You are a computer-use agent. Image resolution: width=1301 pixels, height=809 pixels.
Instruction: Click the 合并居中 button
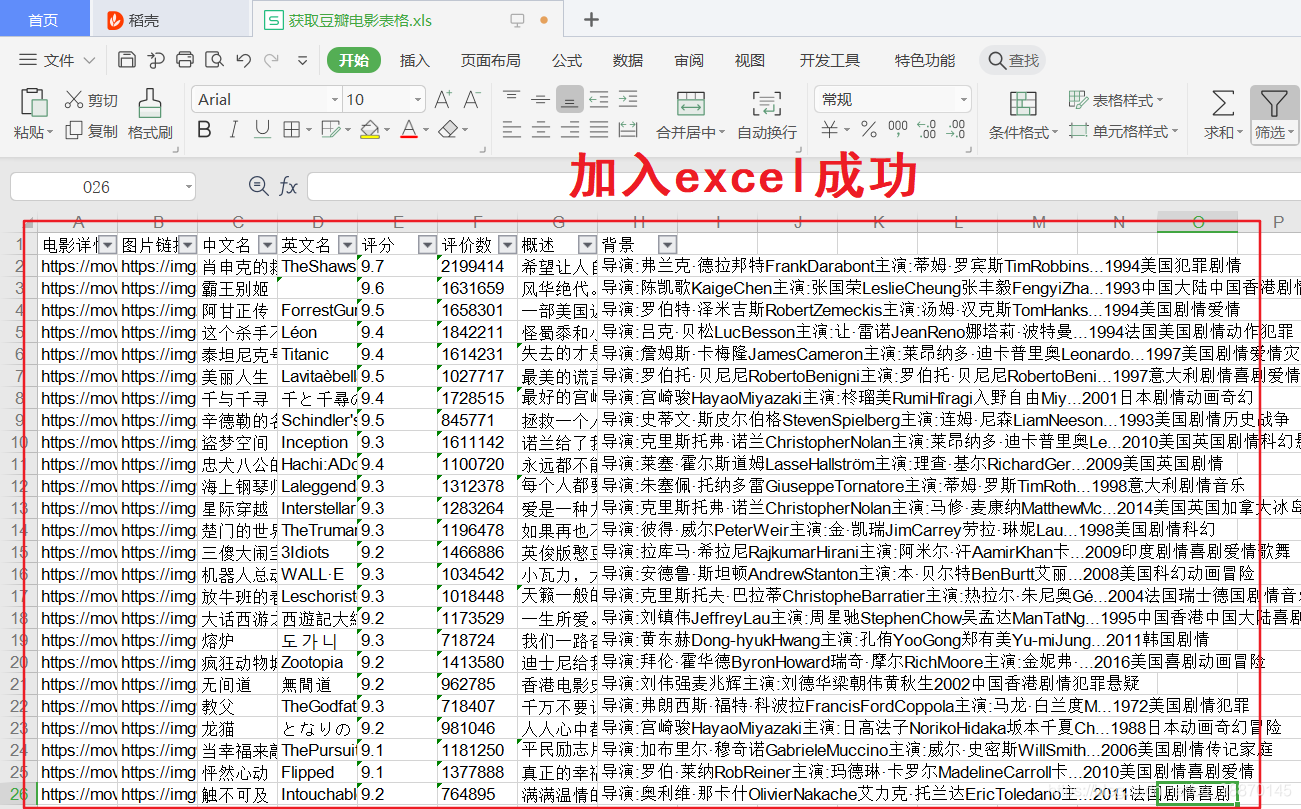[690, 114]
